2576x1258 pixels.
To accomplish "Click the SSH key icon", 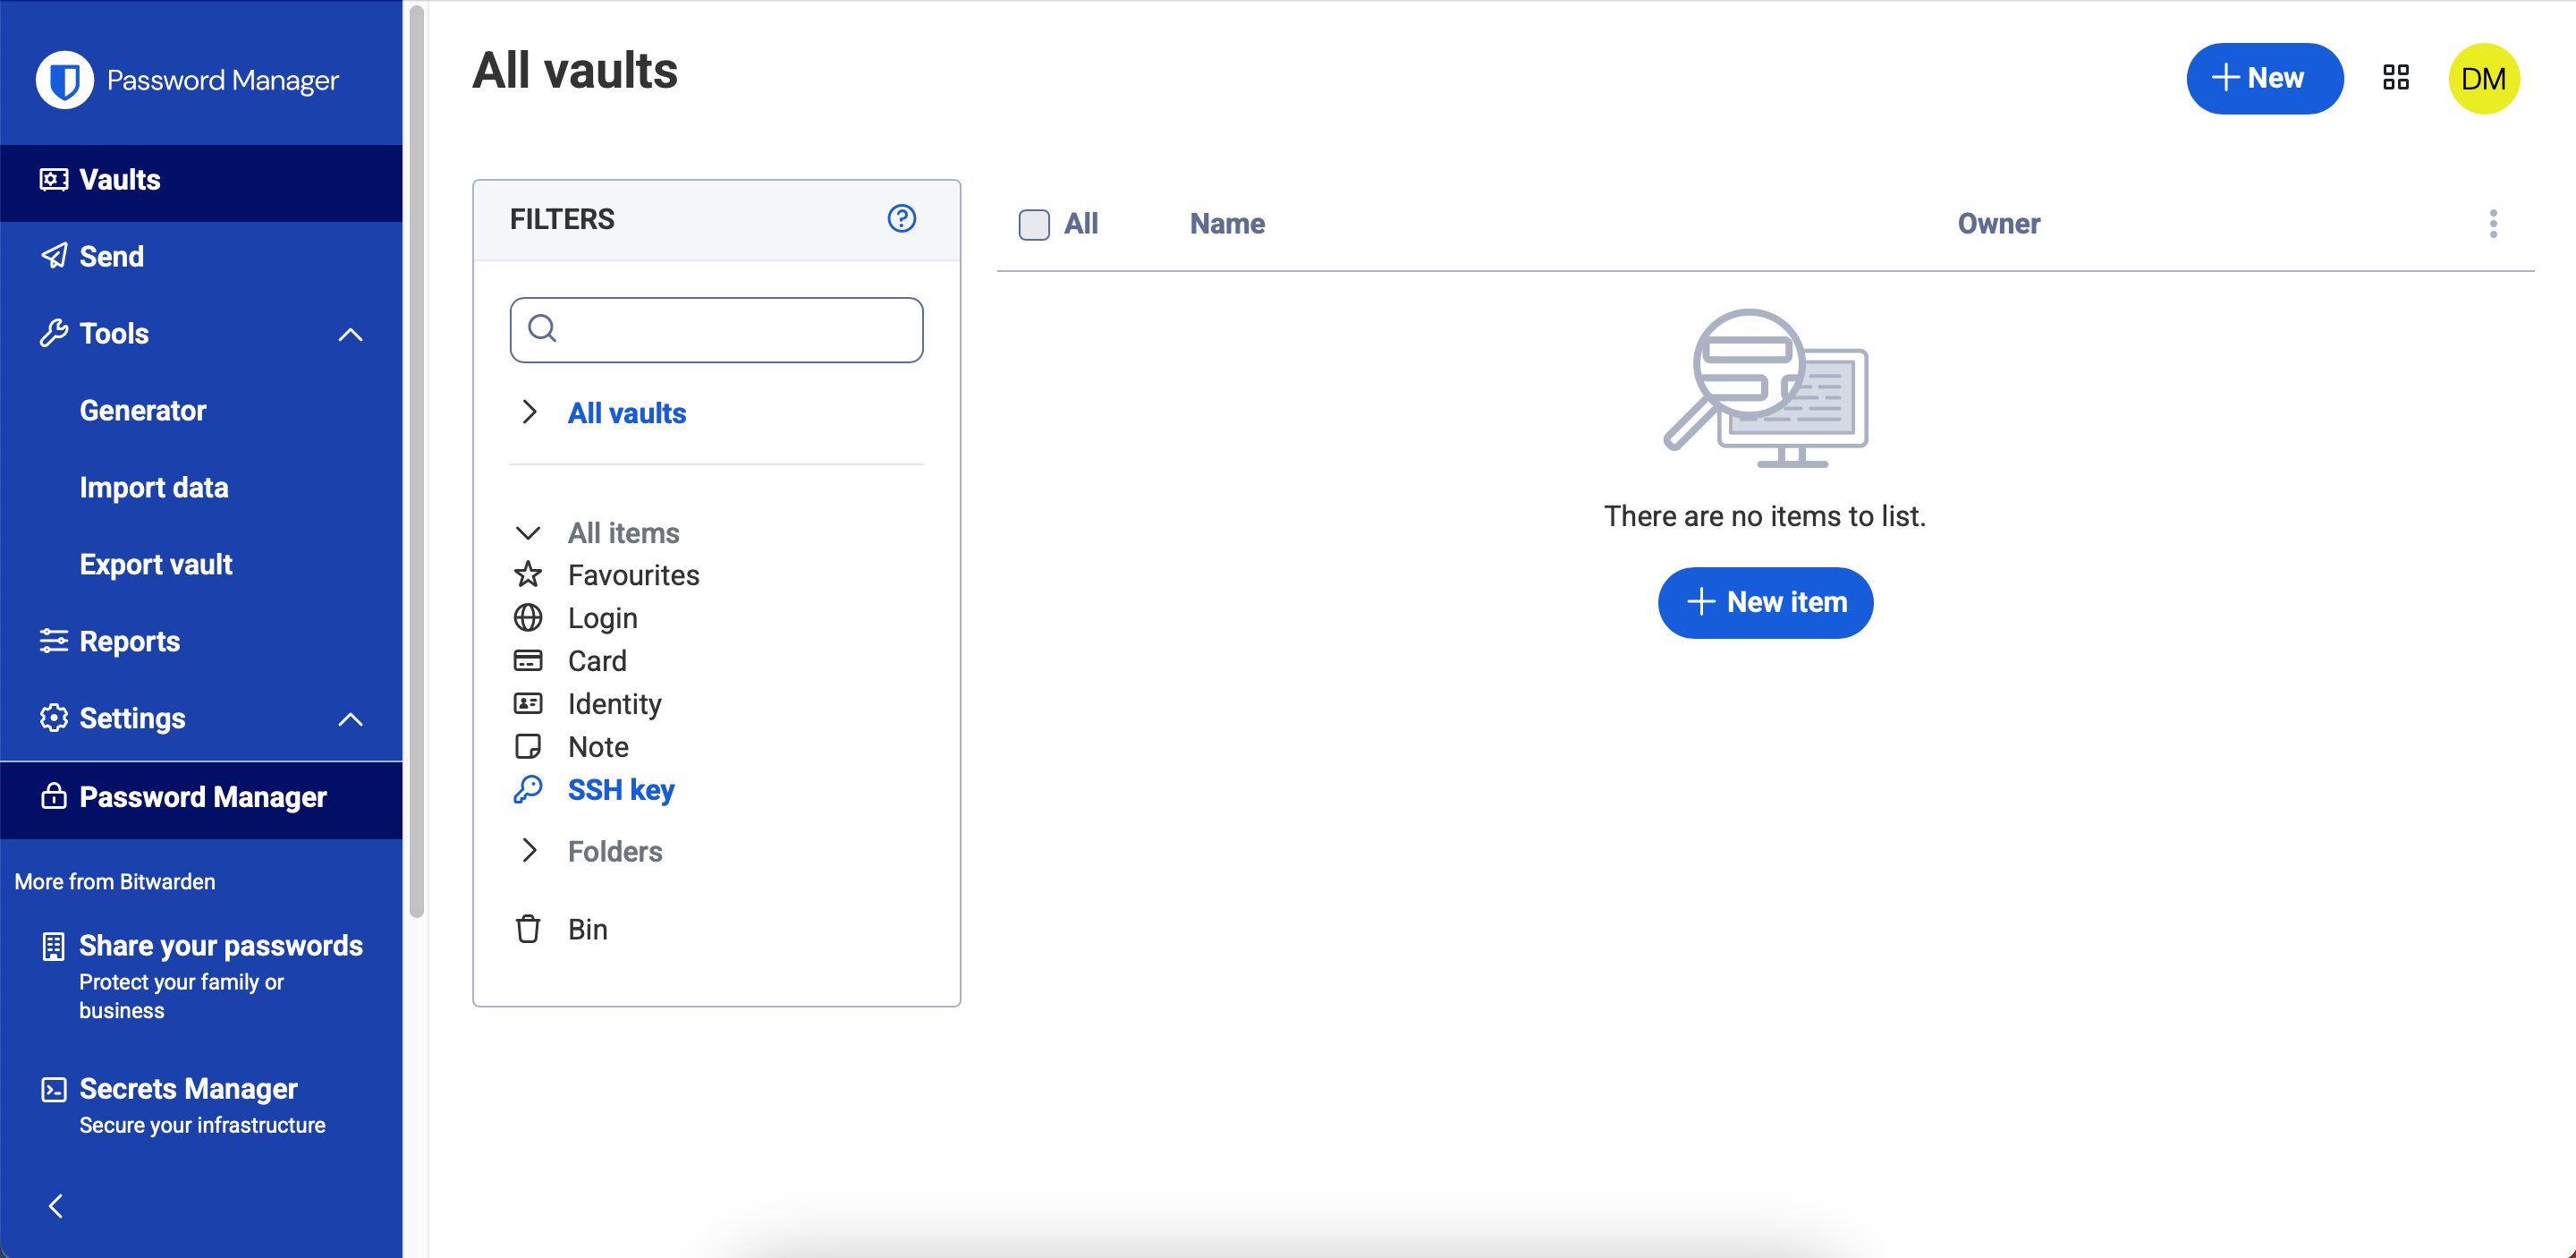I will point(528,789).
